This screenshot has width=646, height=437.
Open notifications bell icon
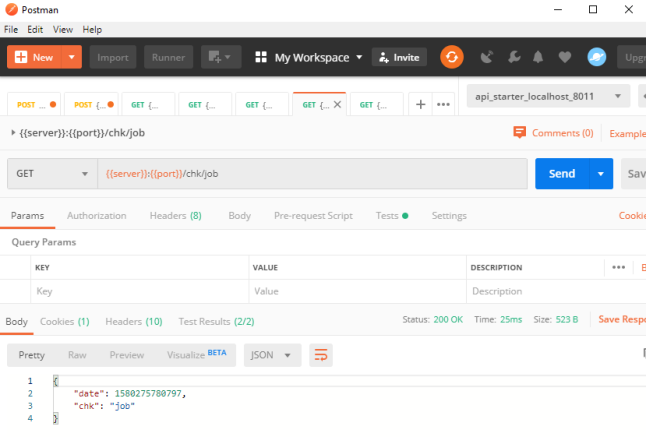[x=538, y=57]
